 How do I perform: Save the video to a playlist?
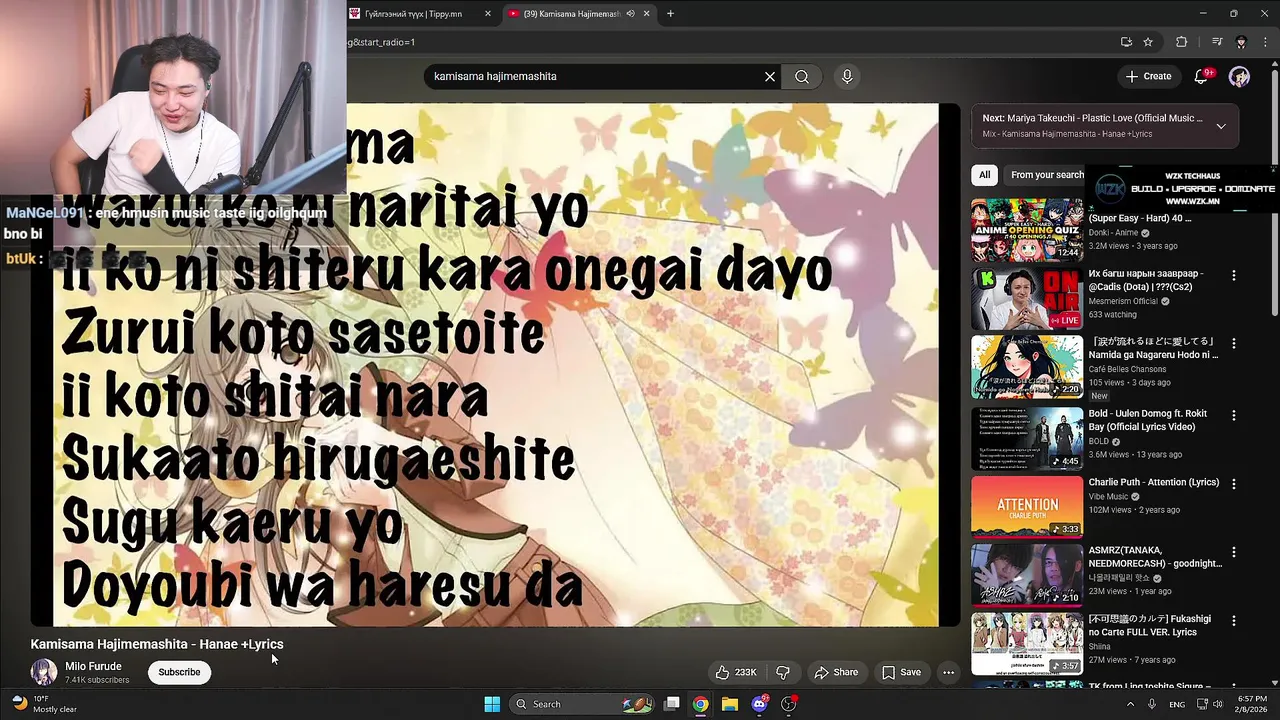coord(901,672)
